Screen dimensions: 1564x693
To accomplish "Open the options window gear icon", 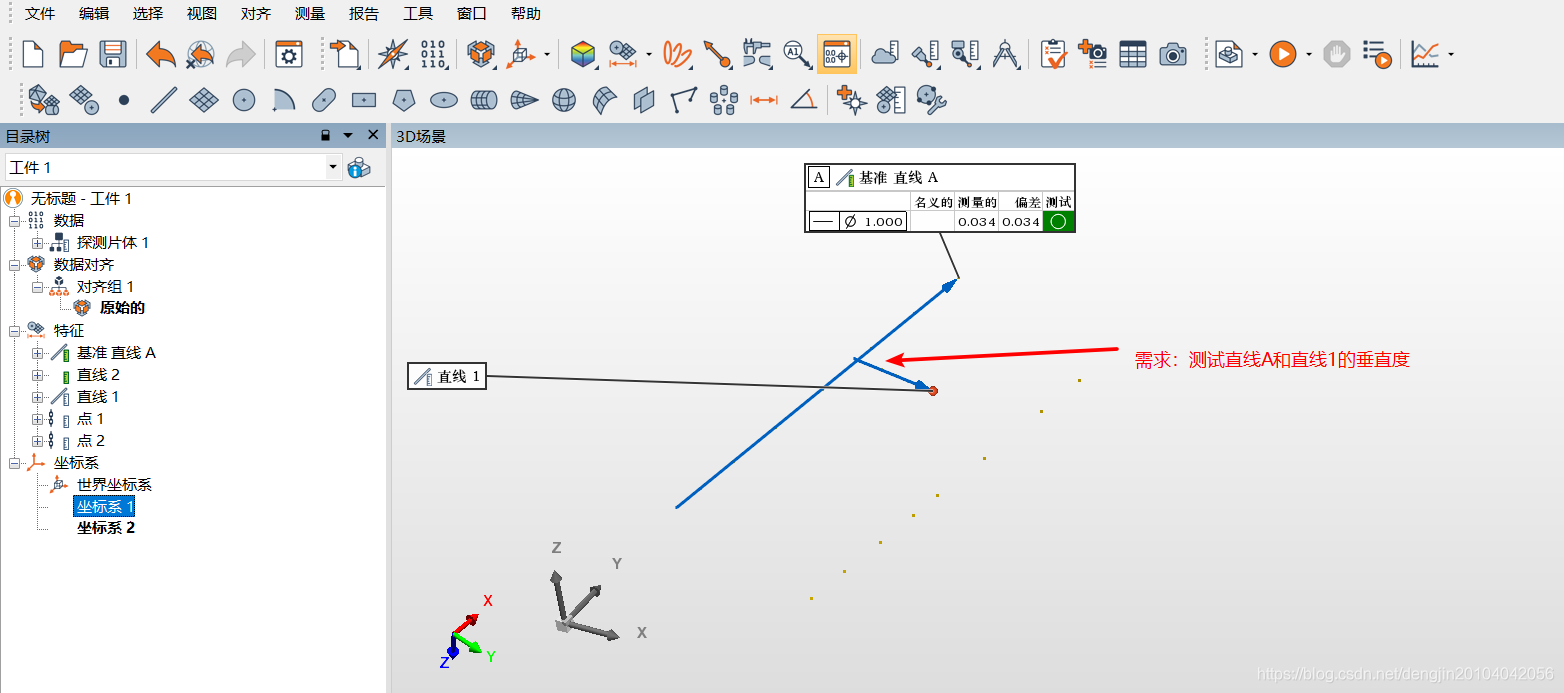I will [290, 54].
